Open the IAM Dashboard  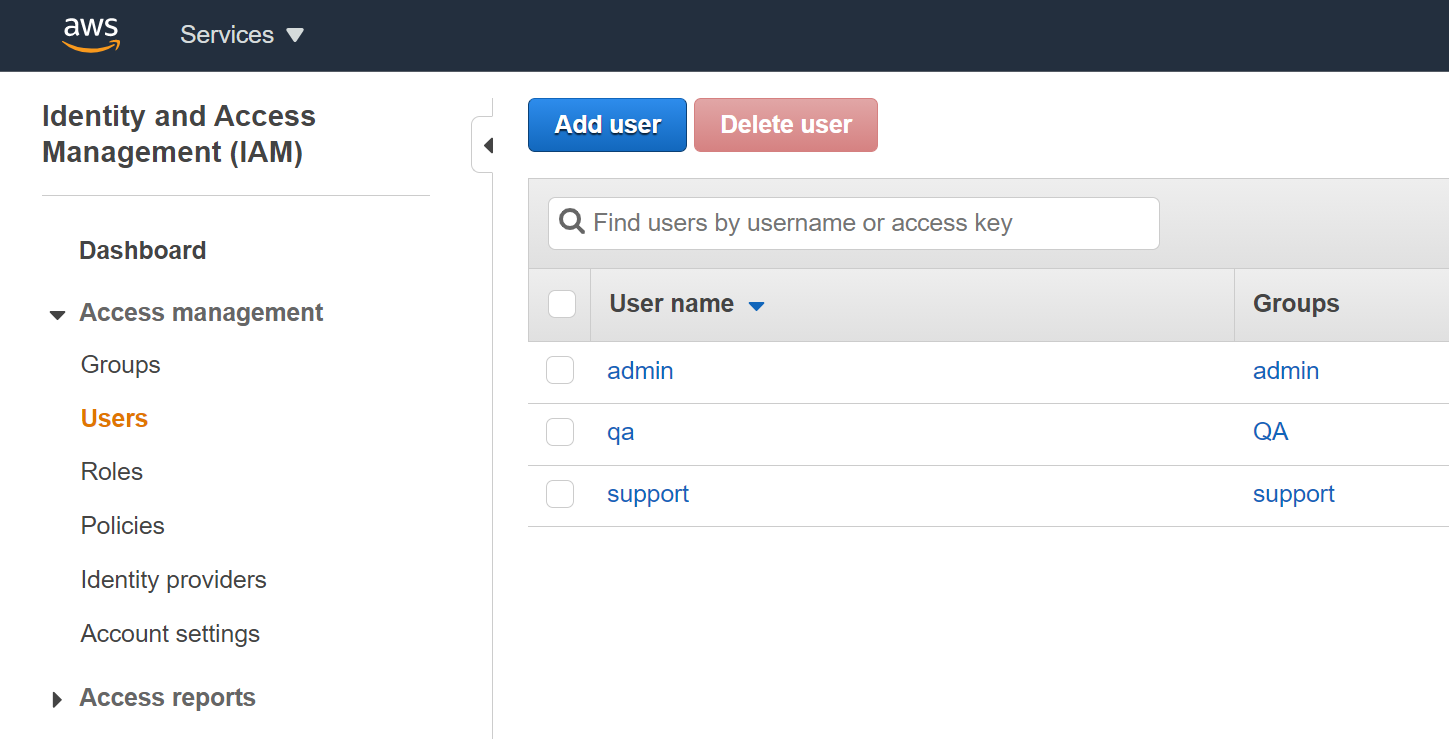(143, 251)
